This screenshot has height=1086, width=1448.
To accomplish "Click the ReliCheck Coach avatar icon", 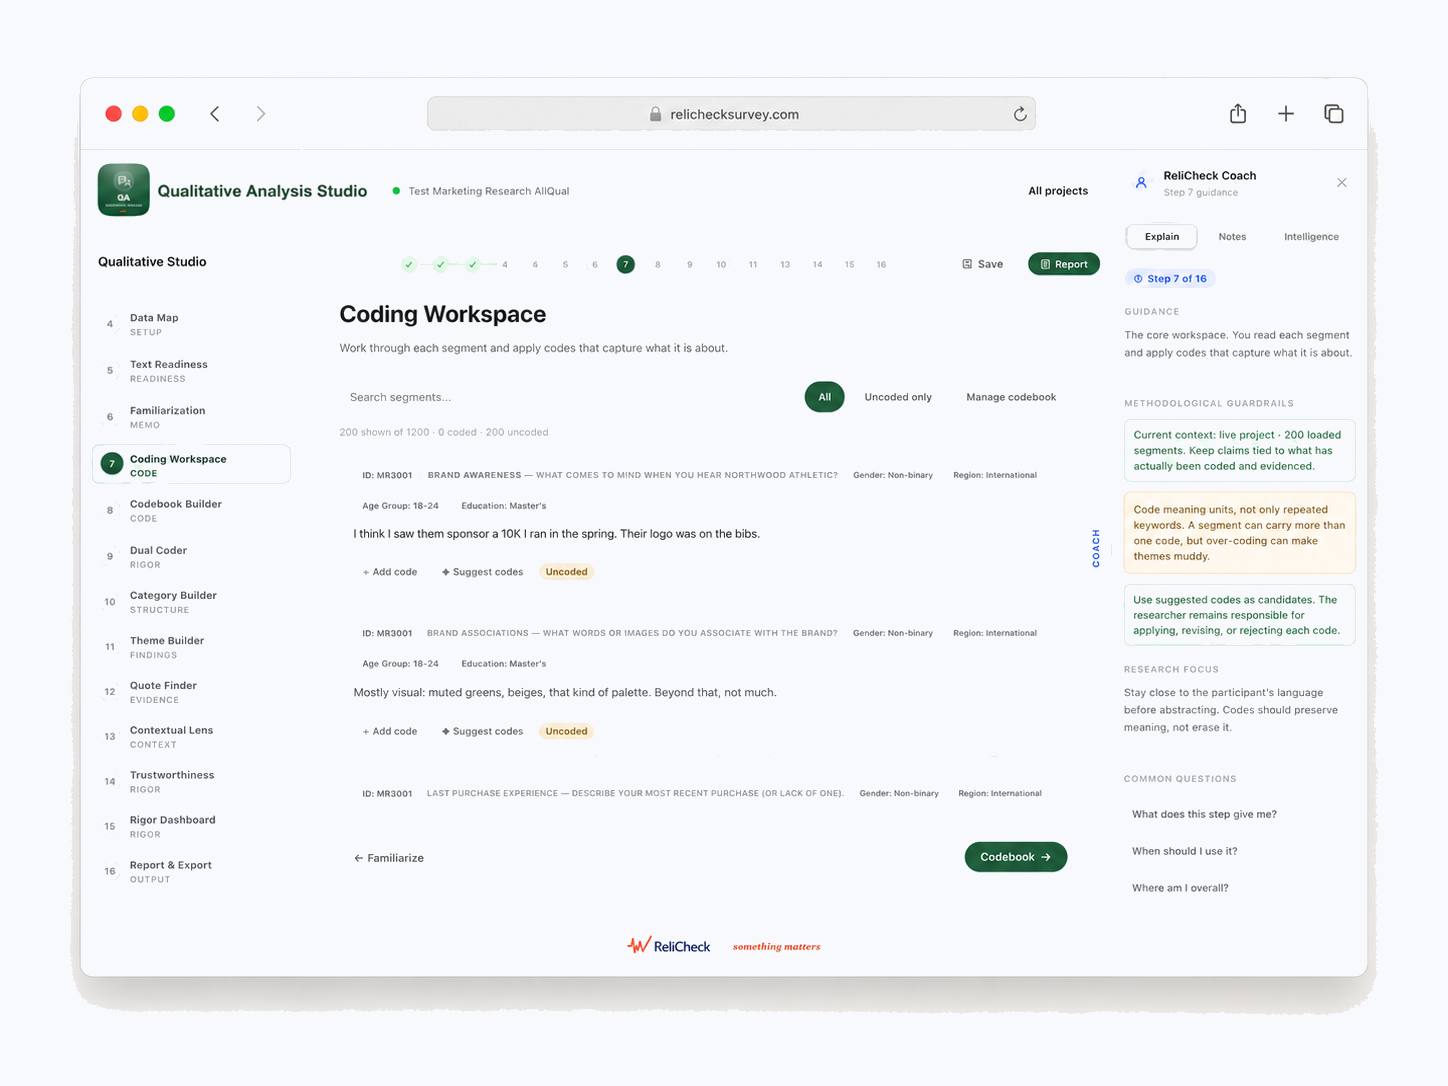I will (1141, 183).
